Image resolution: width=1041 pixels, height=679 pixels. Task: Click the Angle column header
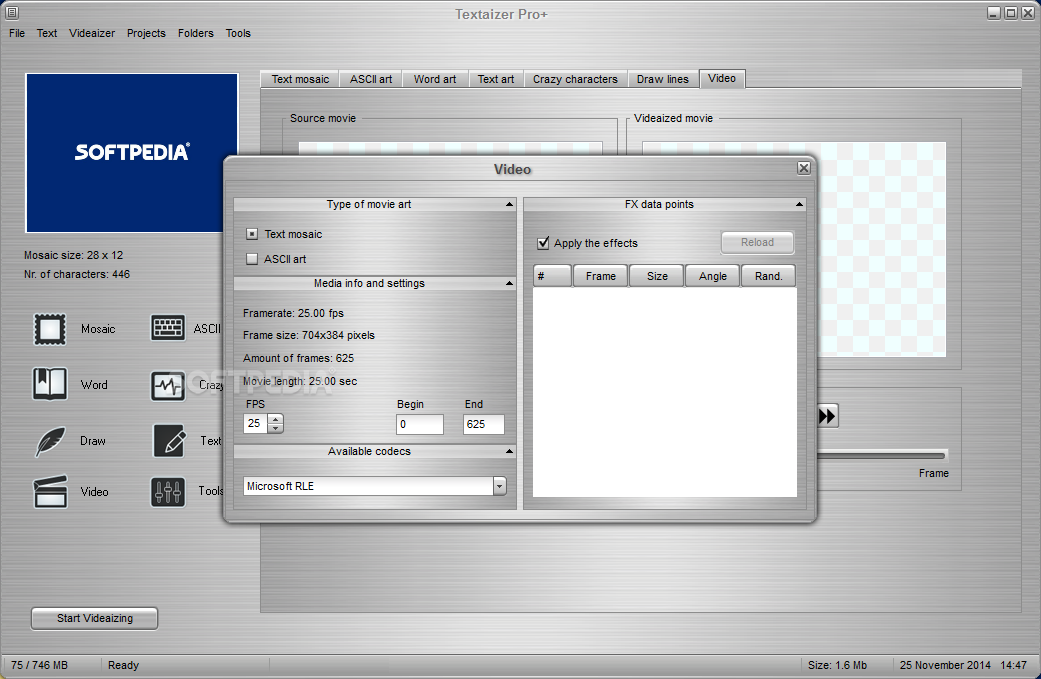point(712,276)
